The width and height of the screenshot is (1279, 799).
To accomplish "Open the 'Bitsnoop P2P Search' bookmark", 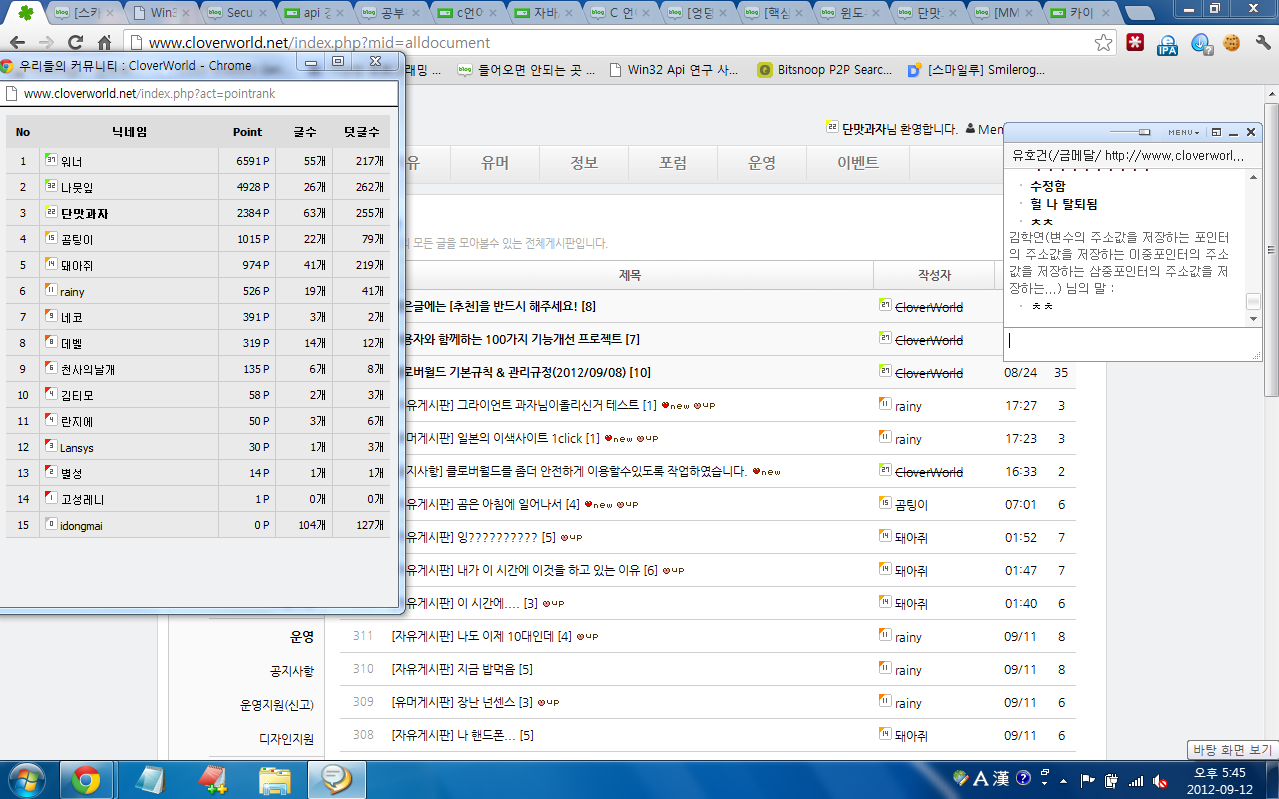I will [x=824, y=70].
